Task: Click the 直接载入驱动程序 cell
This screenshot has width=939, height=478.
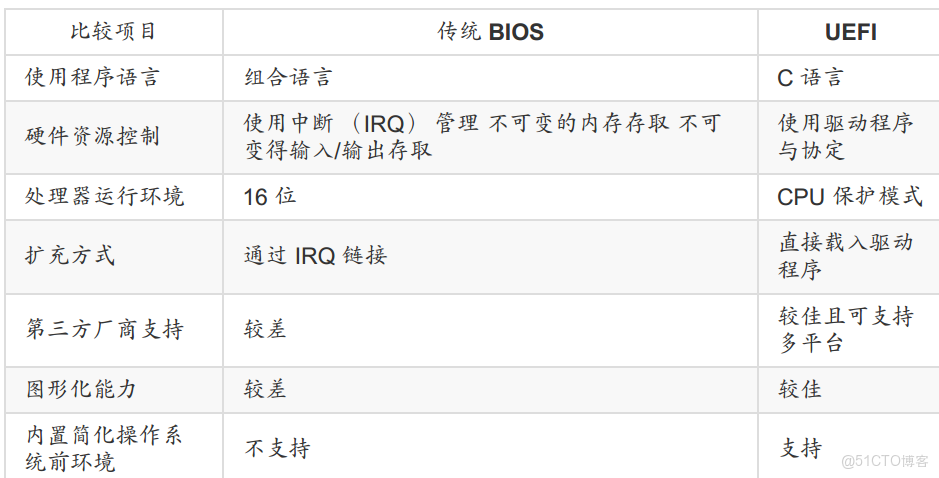Action: (x=845, y=256)
